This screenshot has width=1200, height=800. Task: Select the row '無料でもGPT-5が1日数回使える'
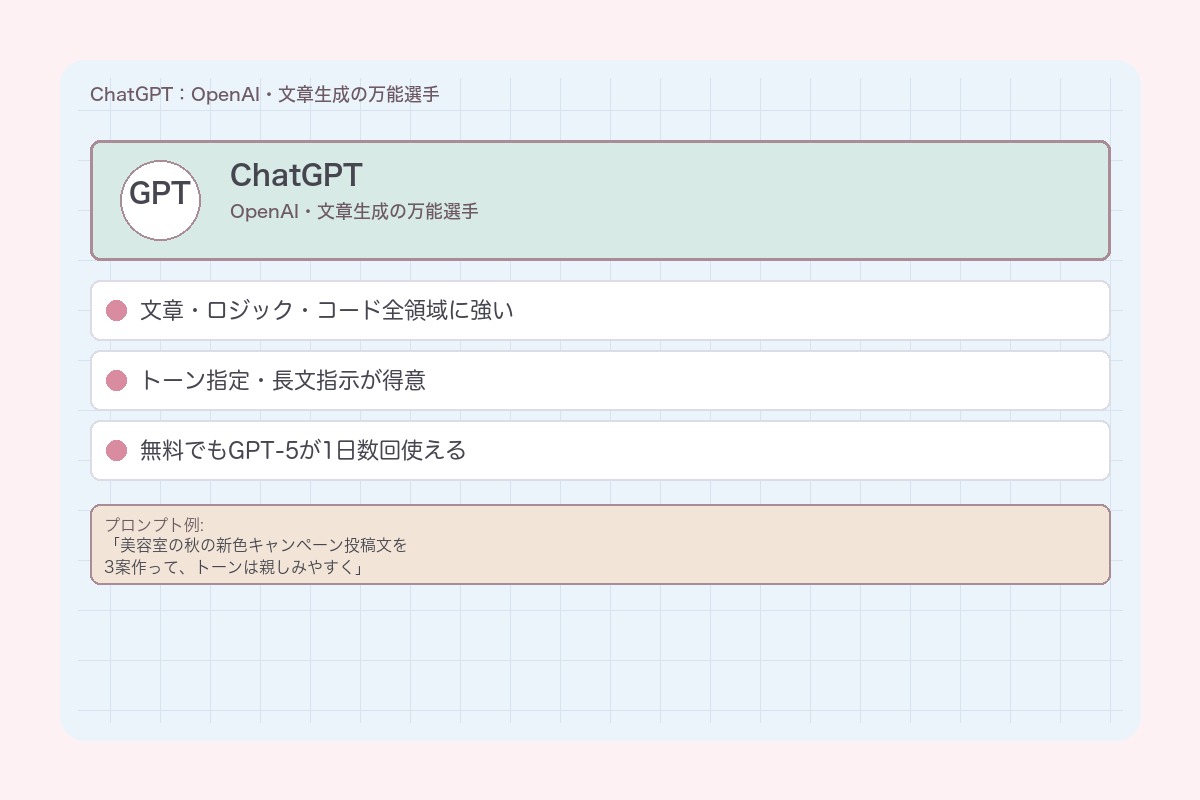[x=600, y=450]
